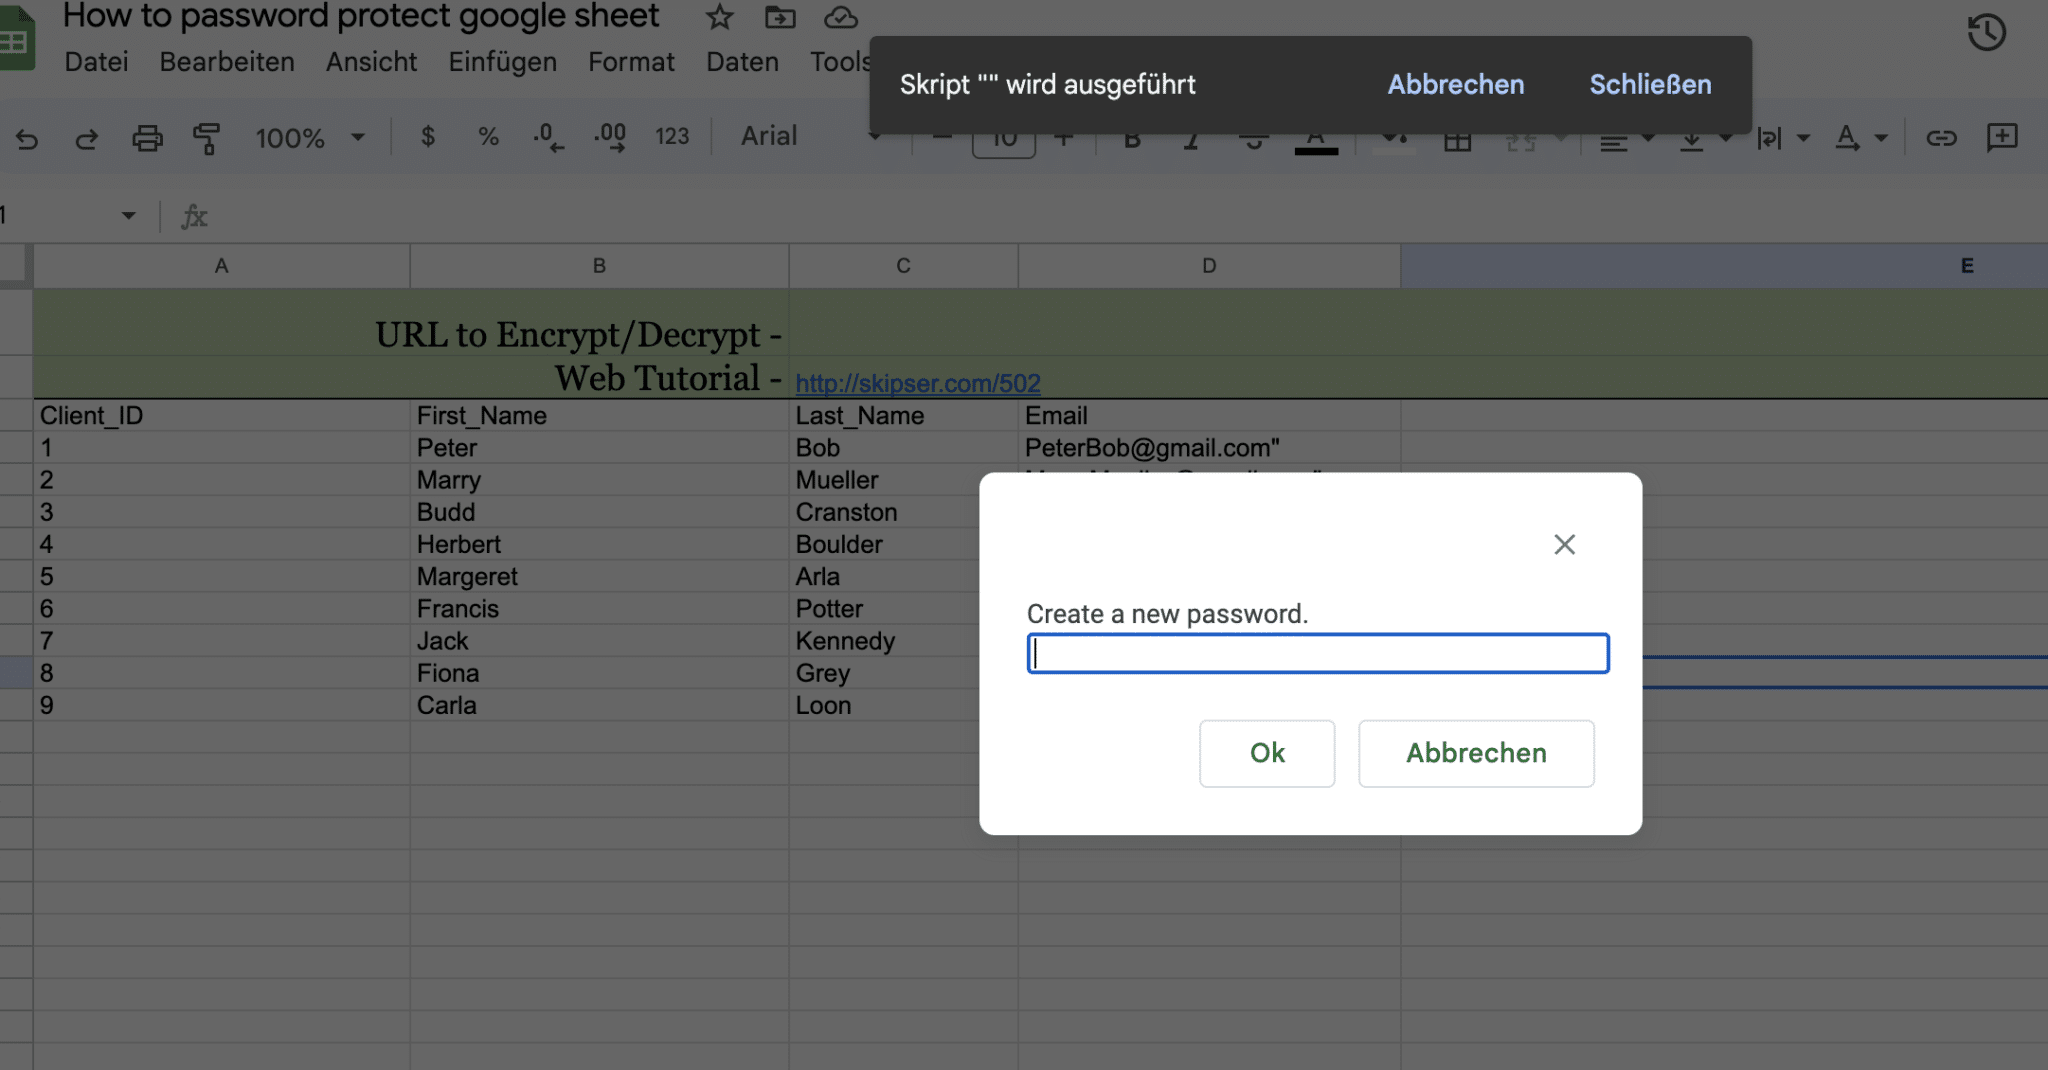Open the 123 number formats menu
The width and height of the screenshot is (2048, 1070).
coord(672,137)
